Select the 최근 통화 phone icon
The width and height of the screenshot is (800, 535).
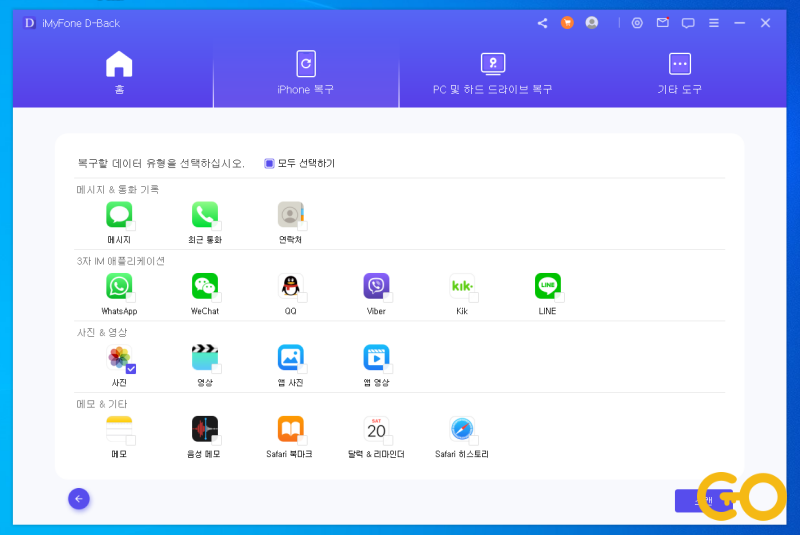(205, 214)
